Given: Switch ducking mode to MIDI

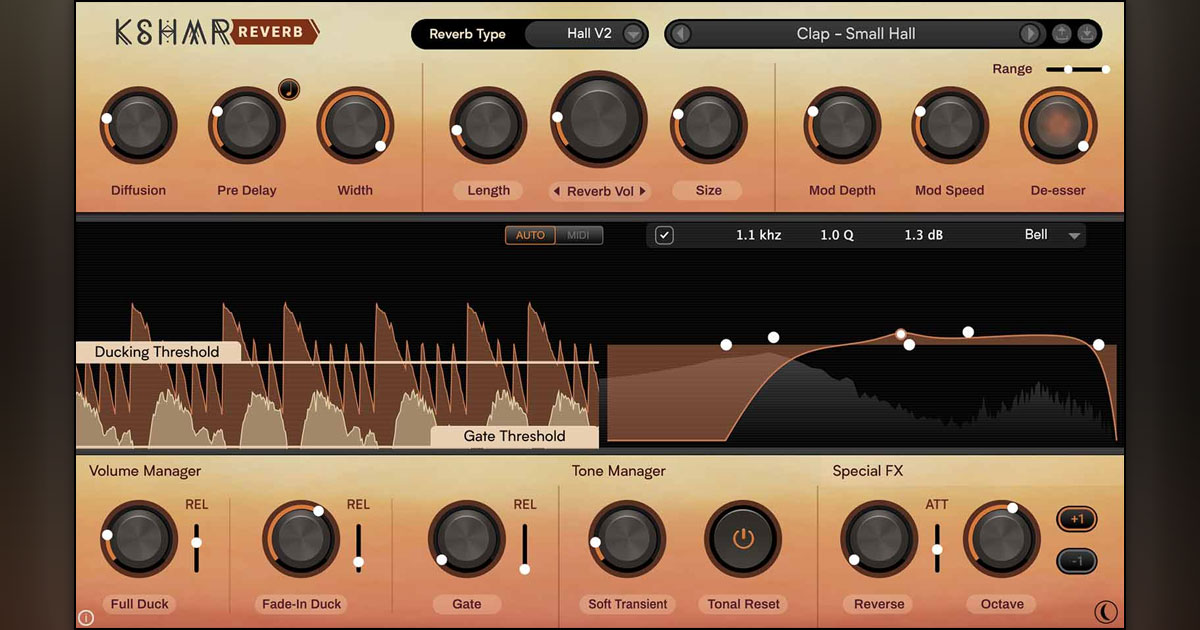Looking at the screenshot, I should [579, 236].
